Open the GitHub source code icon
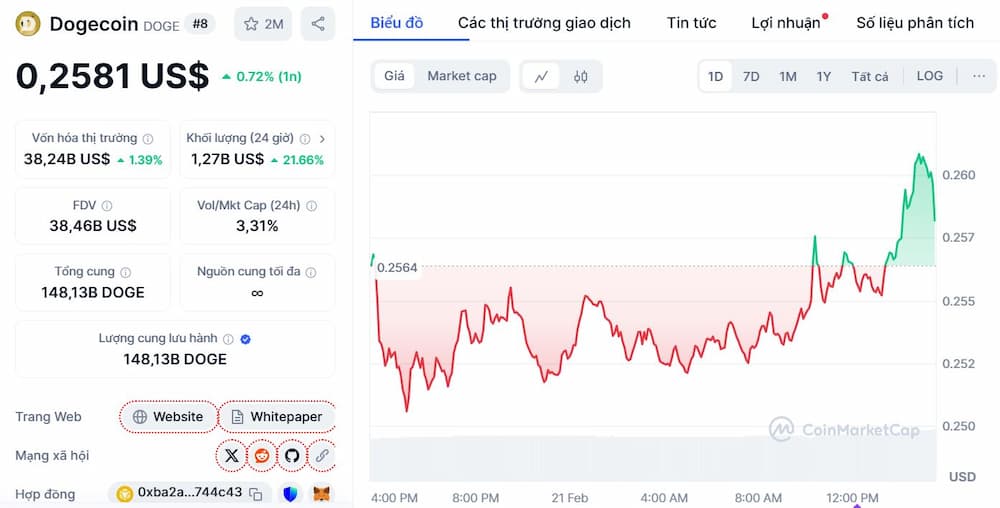The image size is (1000, 508). click(292, 455)
